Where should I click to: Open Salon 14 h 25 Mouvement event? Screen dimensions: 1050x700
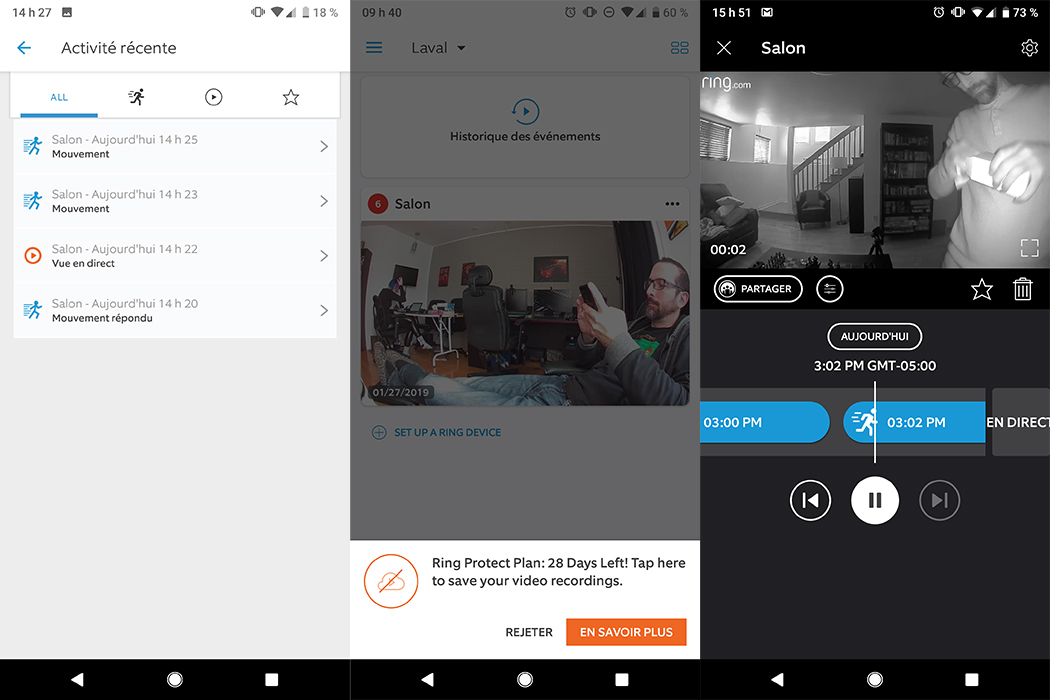pos(175,147)
